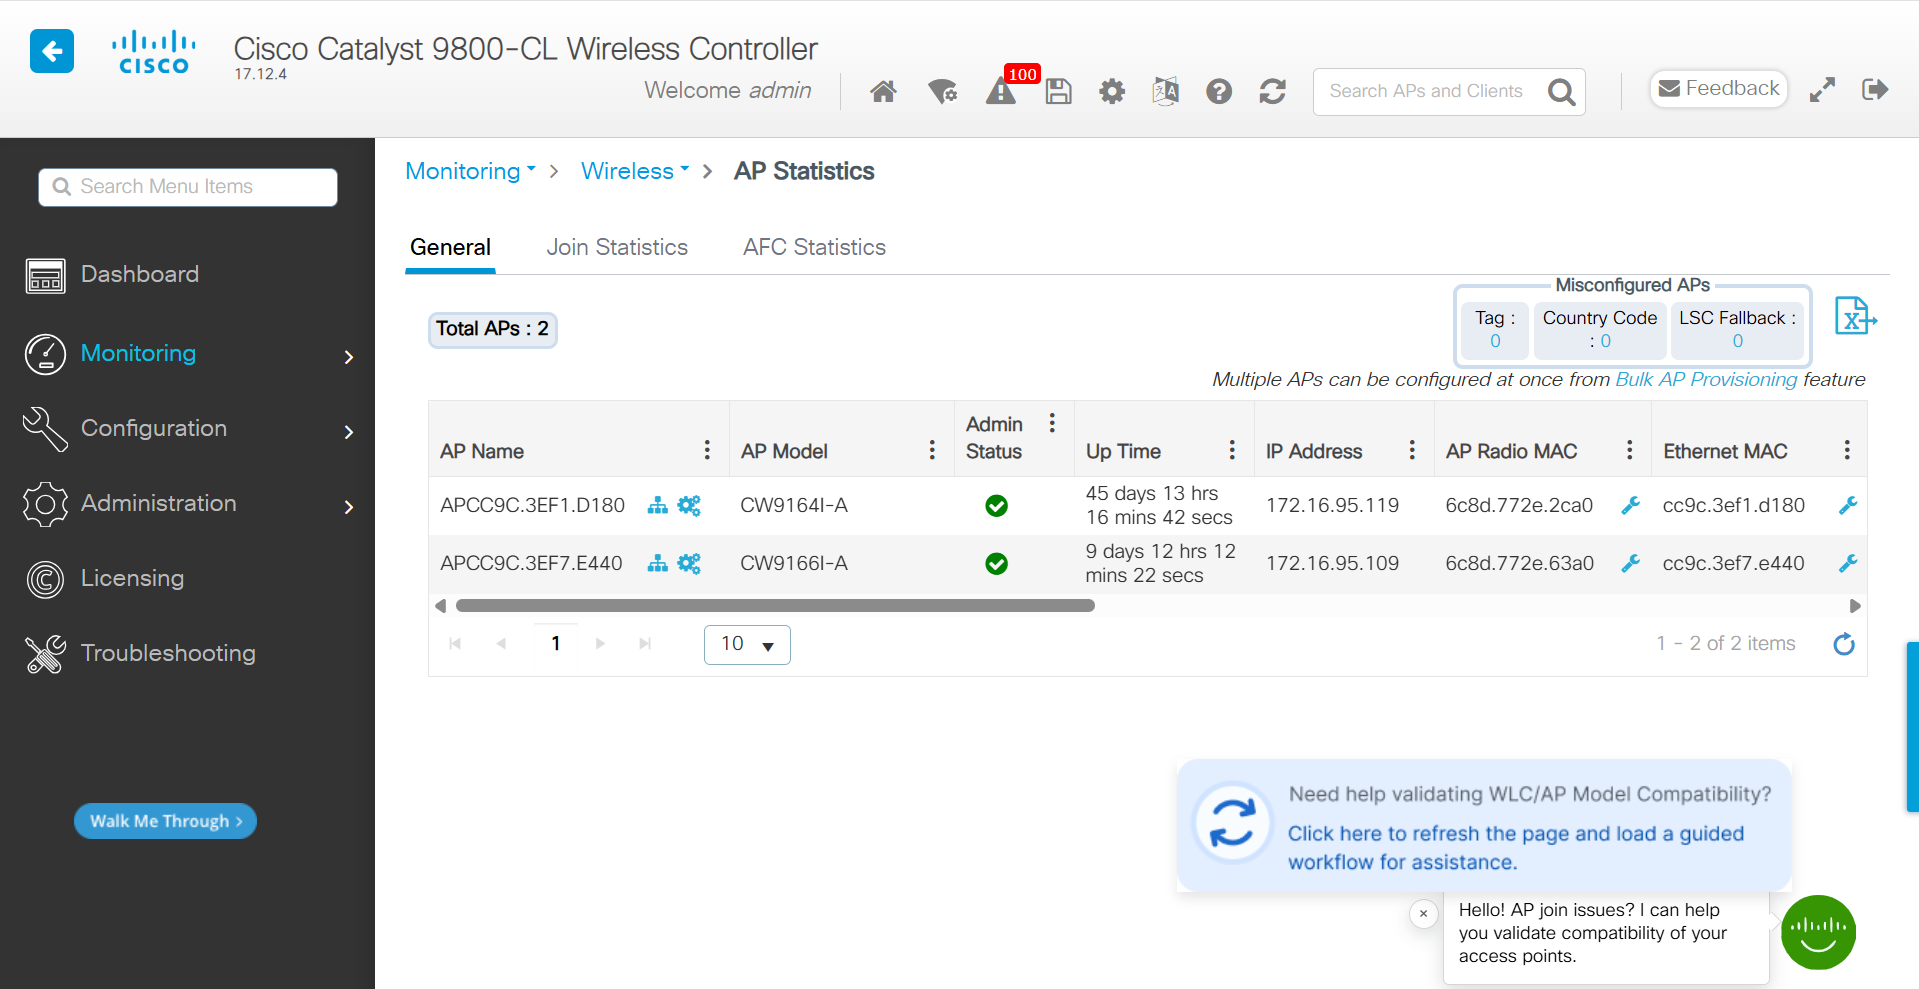1919x989 pixels.
Task: Open AP Radio MAC column options menu
Action: (x=1629, y=450)
